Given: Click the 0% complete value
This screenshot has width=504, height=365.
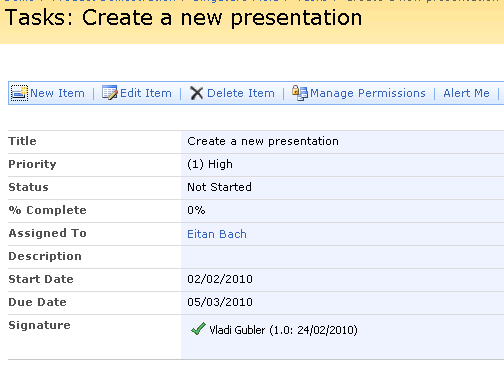Looking at the screenshot, I should [x=196, y=210].
